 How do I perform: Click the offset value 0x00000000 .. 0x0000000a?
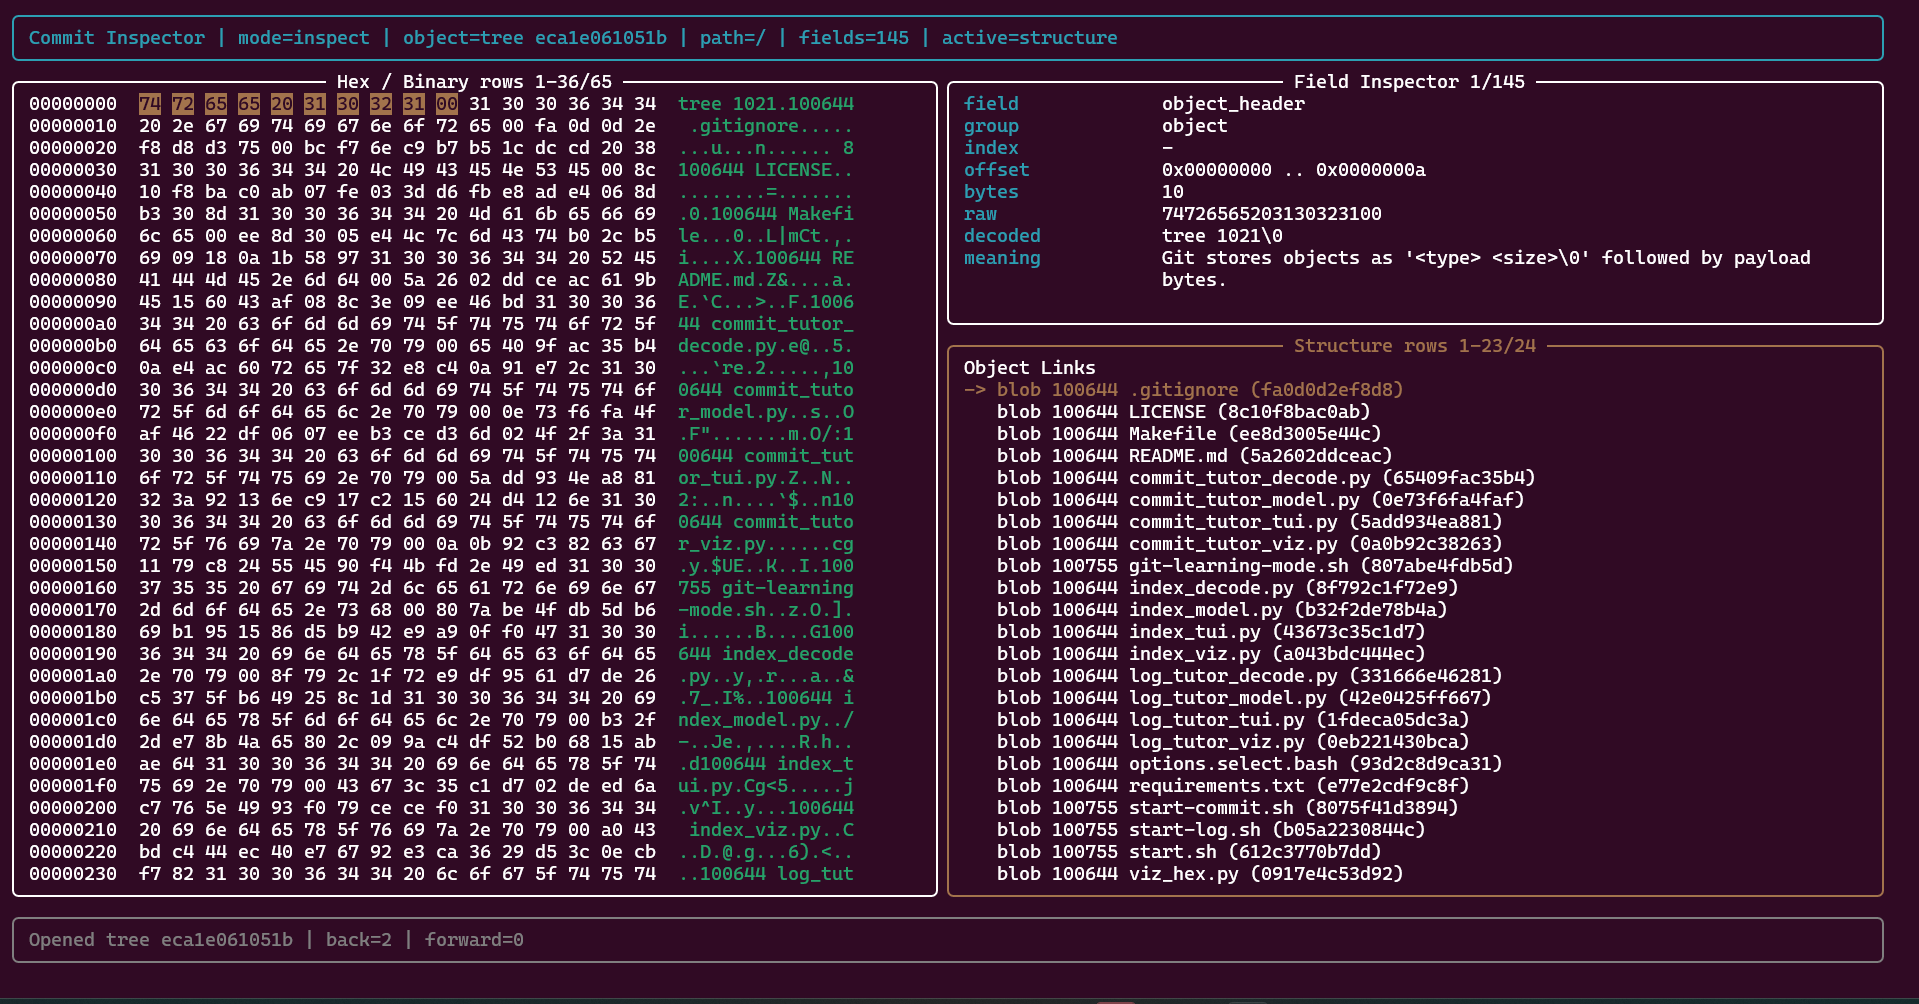1294,170
